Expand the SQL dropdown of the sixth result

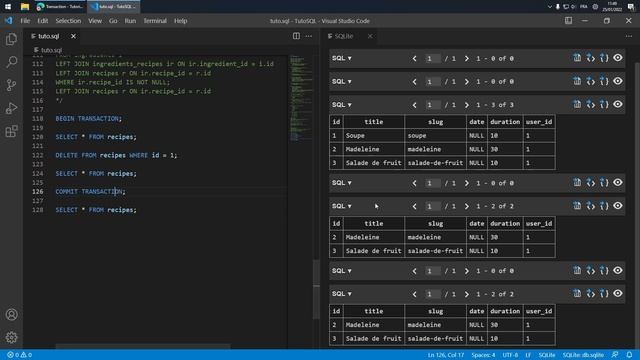[x=342, y=271]
